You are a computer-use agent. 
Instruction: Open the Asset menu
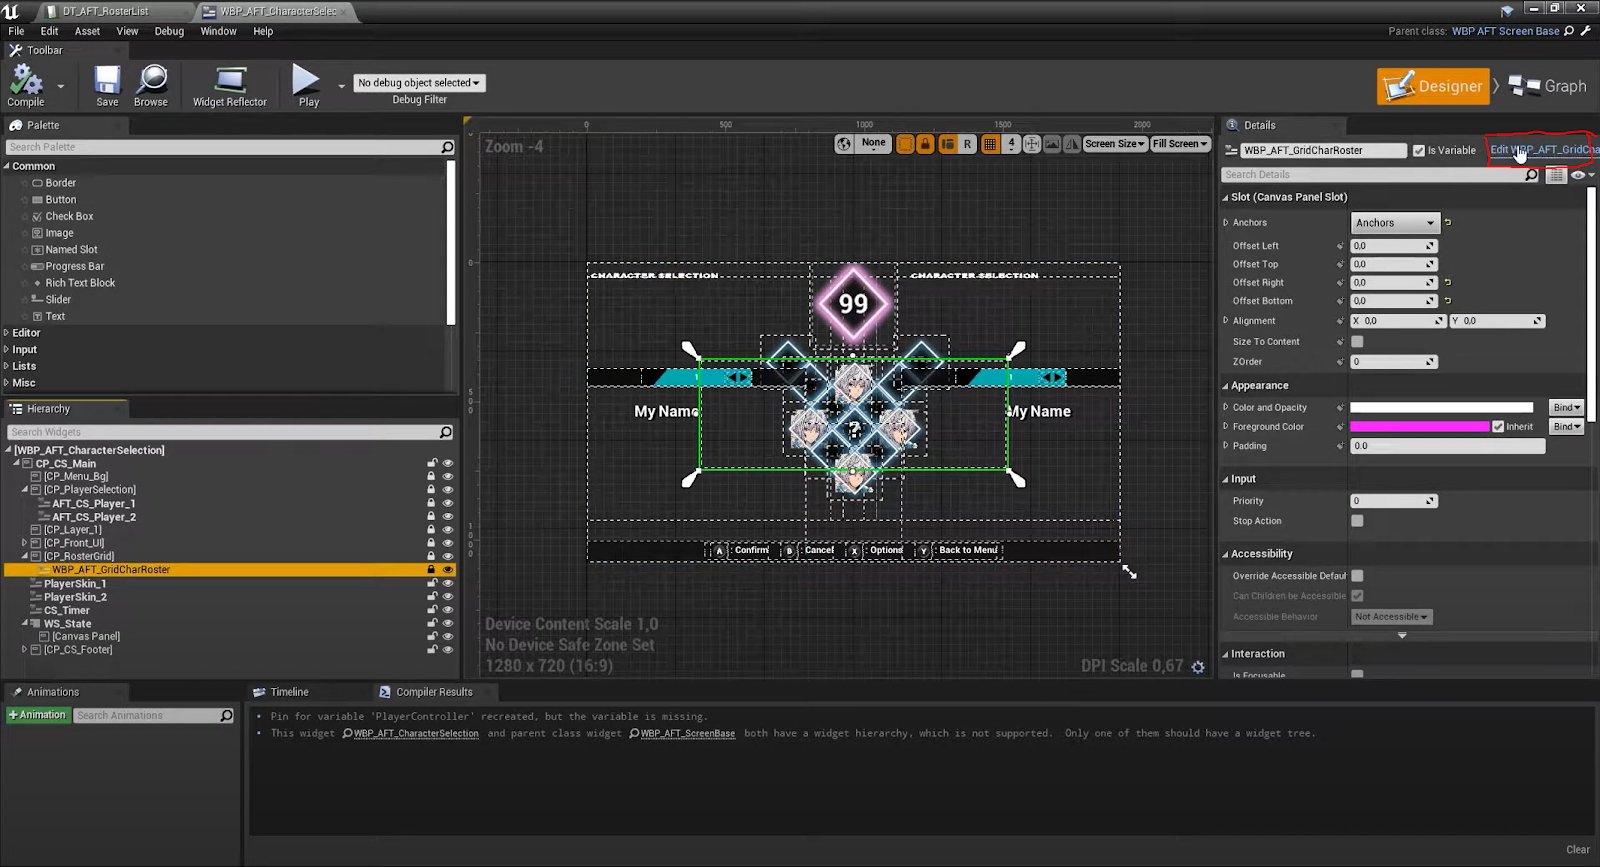point(87,31)
